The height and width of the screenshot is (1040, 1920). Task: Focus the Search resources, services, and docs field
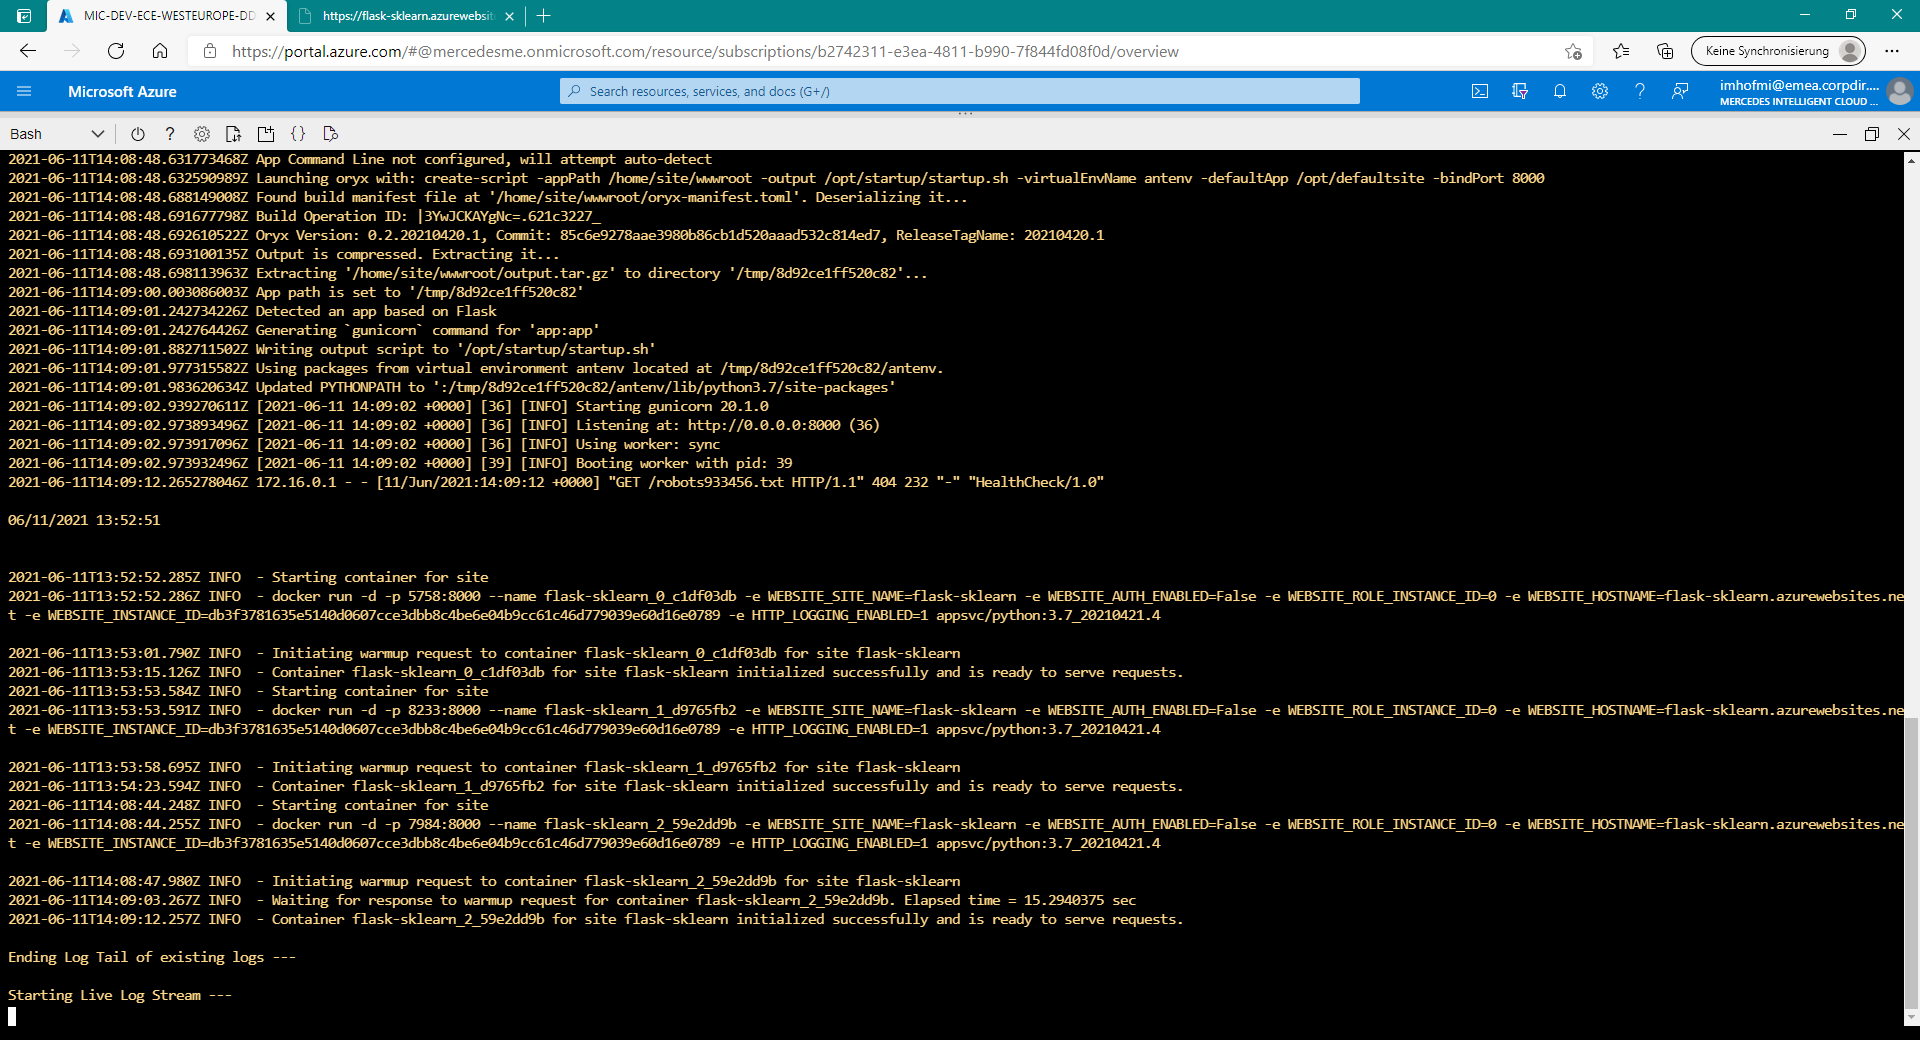960,91
